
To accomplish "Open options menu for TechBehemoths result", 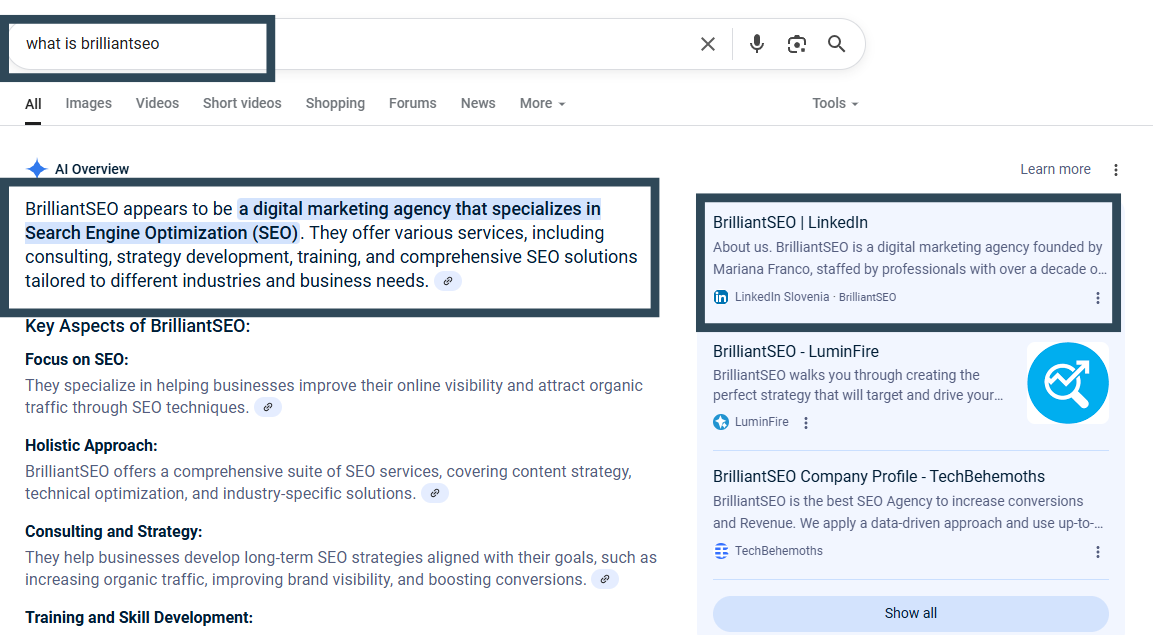I will point(1098,552).
